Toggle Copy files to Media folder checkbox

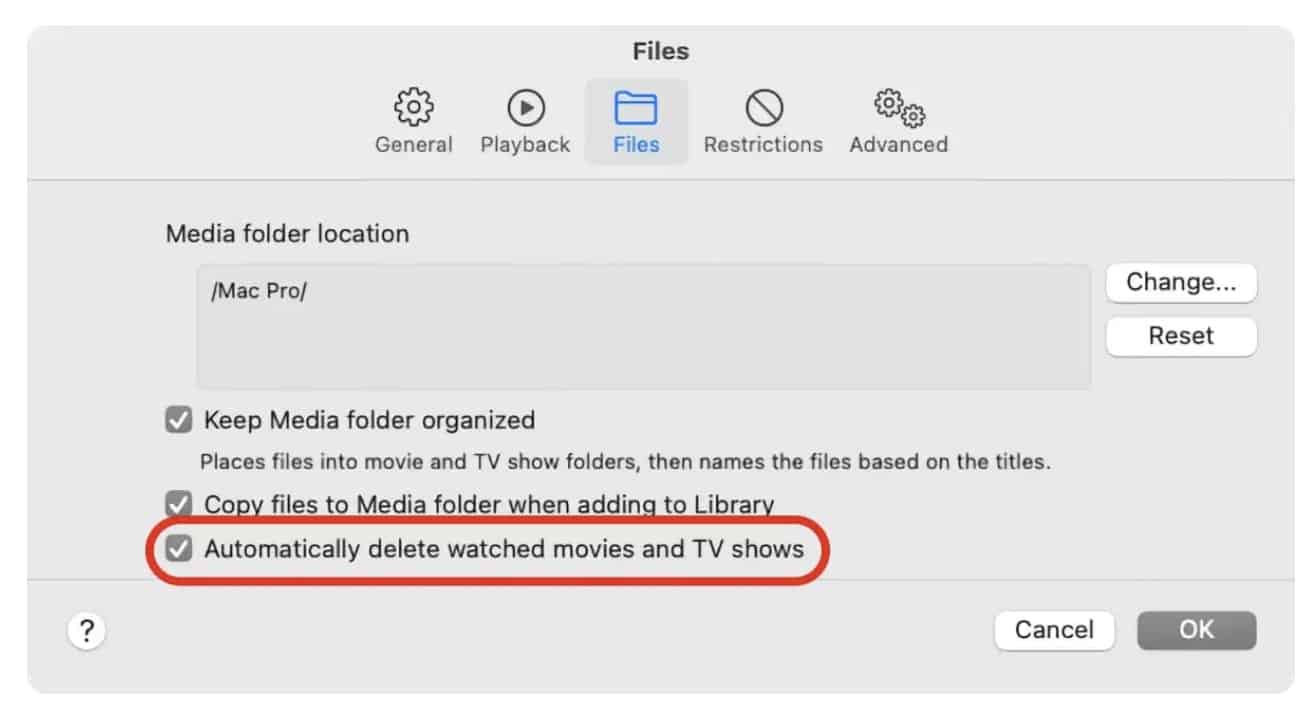(179, 503)
